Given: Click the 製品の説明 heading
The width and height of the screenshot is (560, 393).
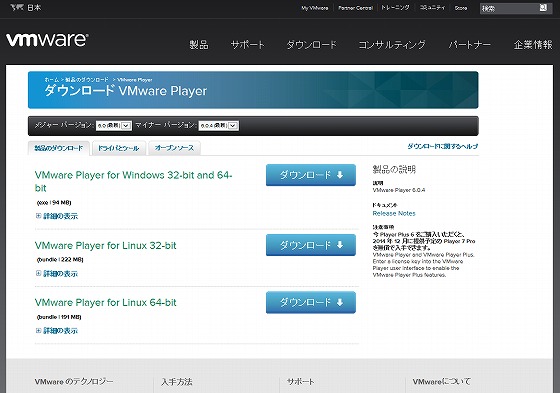Looking at the screenshot, I should tap(394, 169).
